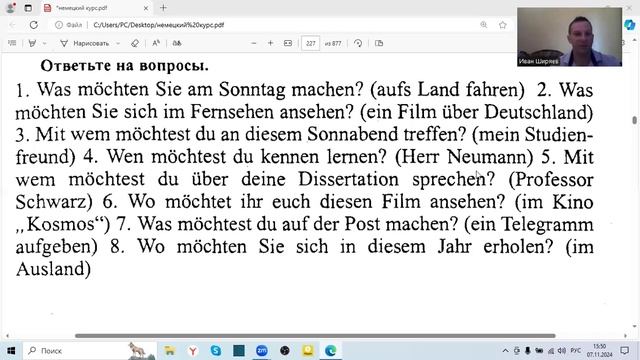Fit the PDF page to width

[x=288, y=43]
